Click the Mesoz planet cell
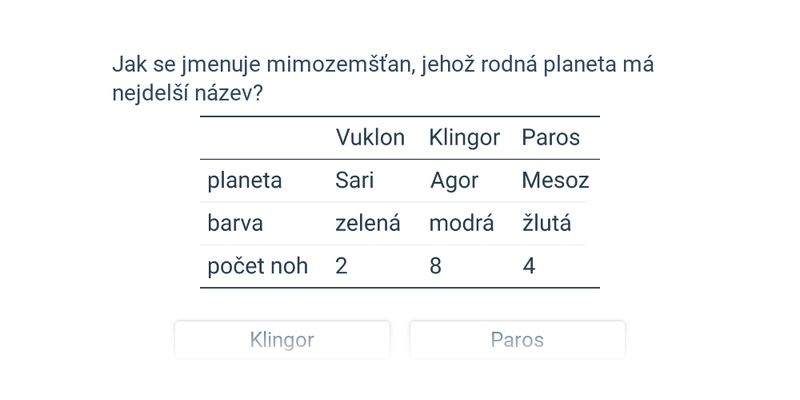Screen dimensions: 800x400 click(x=555, y=181)
